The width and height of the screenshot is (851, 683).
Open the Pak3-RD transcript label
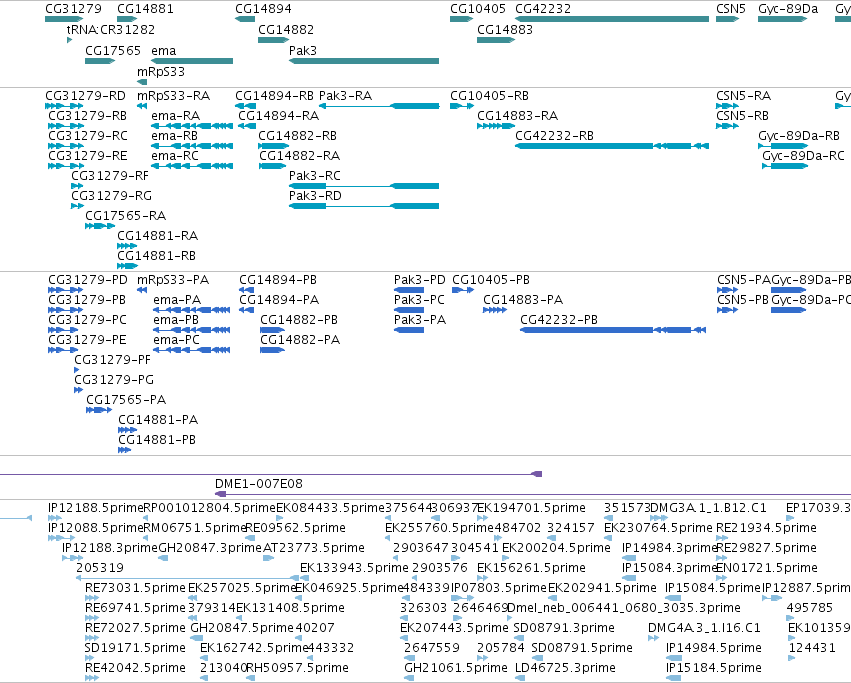point(315,195)
